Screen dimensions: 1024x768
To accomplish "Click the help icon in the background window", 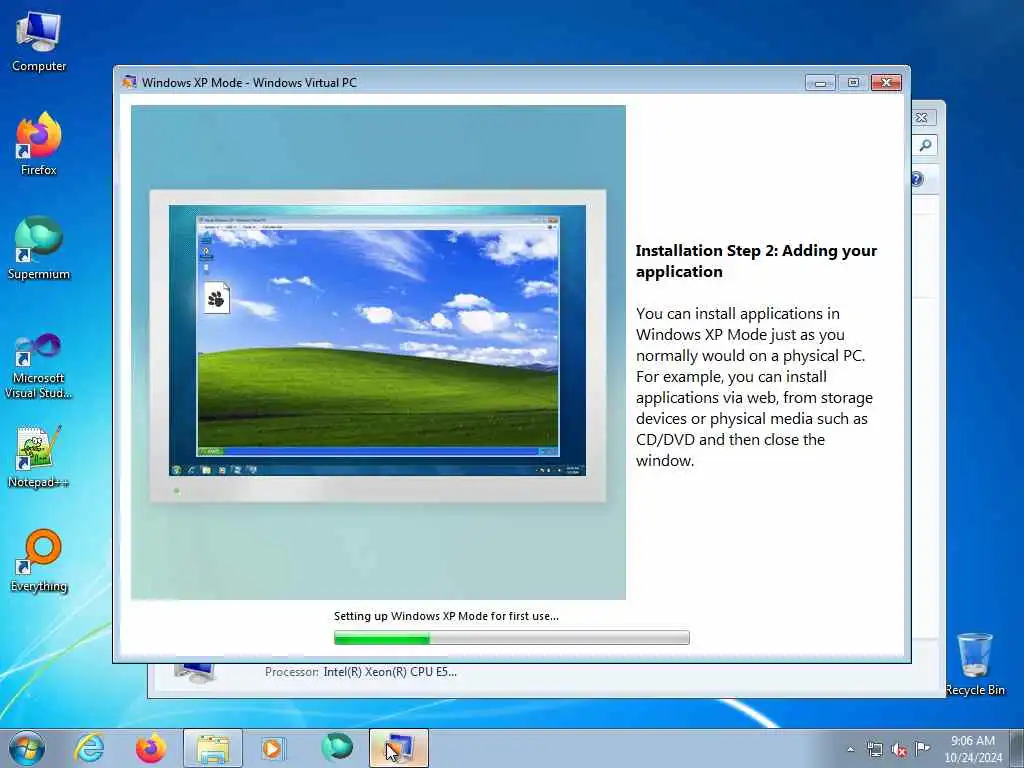I will (918, 179).
